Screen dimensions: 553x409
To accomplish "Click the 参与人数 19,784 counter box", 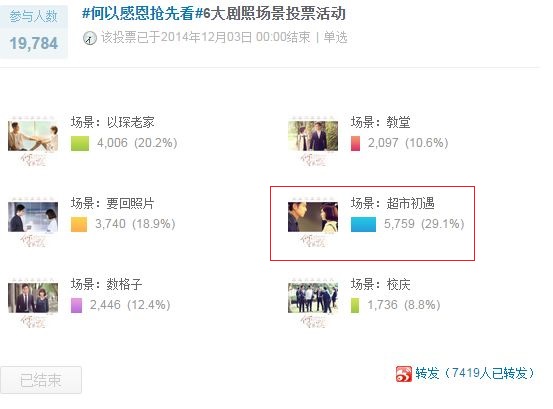I will 34,31.
